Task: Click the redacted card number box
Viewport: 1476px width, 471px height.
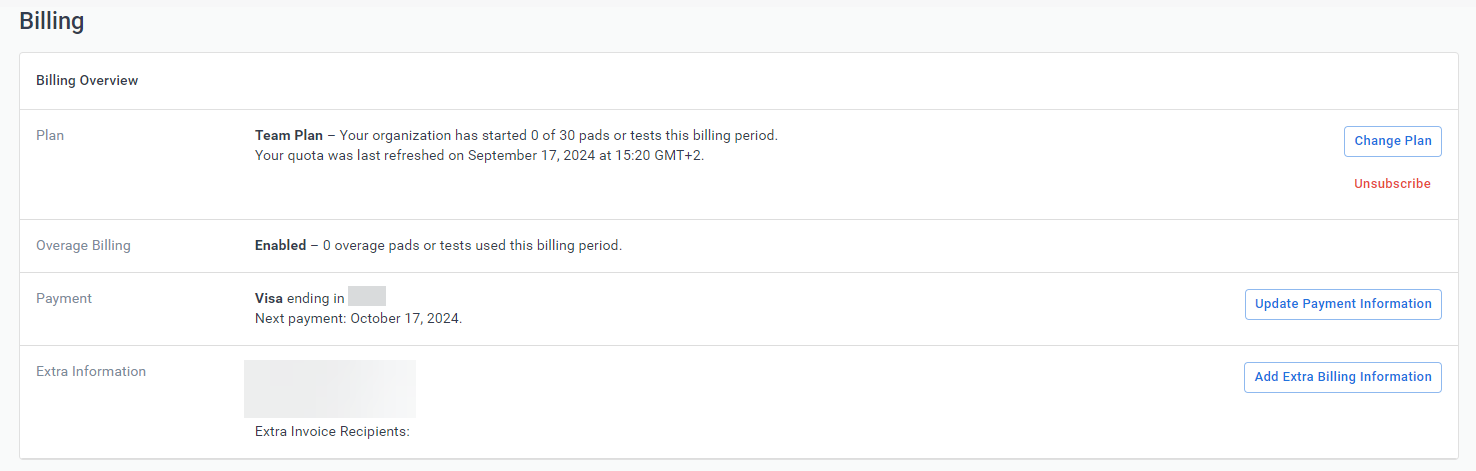Action: [x=367, y=297]
